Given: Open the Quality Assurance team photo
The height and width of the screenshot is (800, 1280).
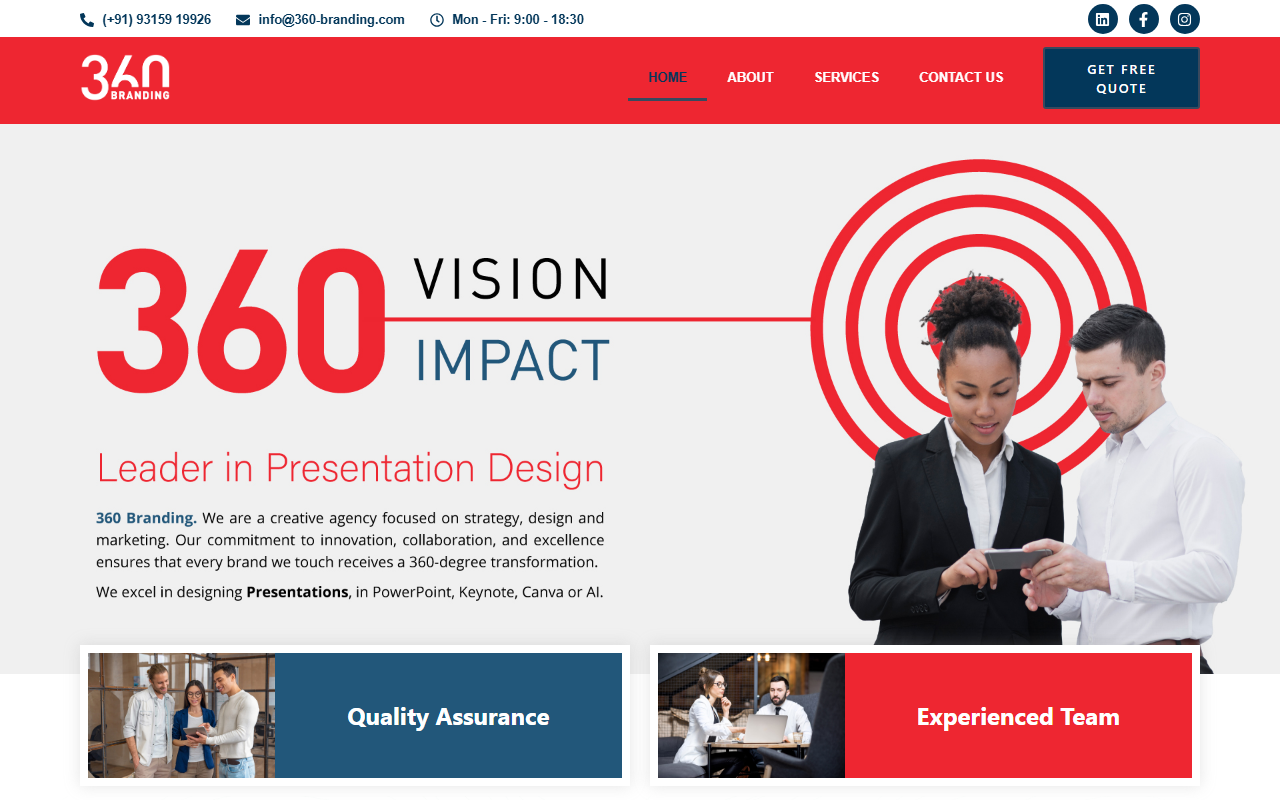Looking at the screenshot, I should (x=182, y=716).
